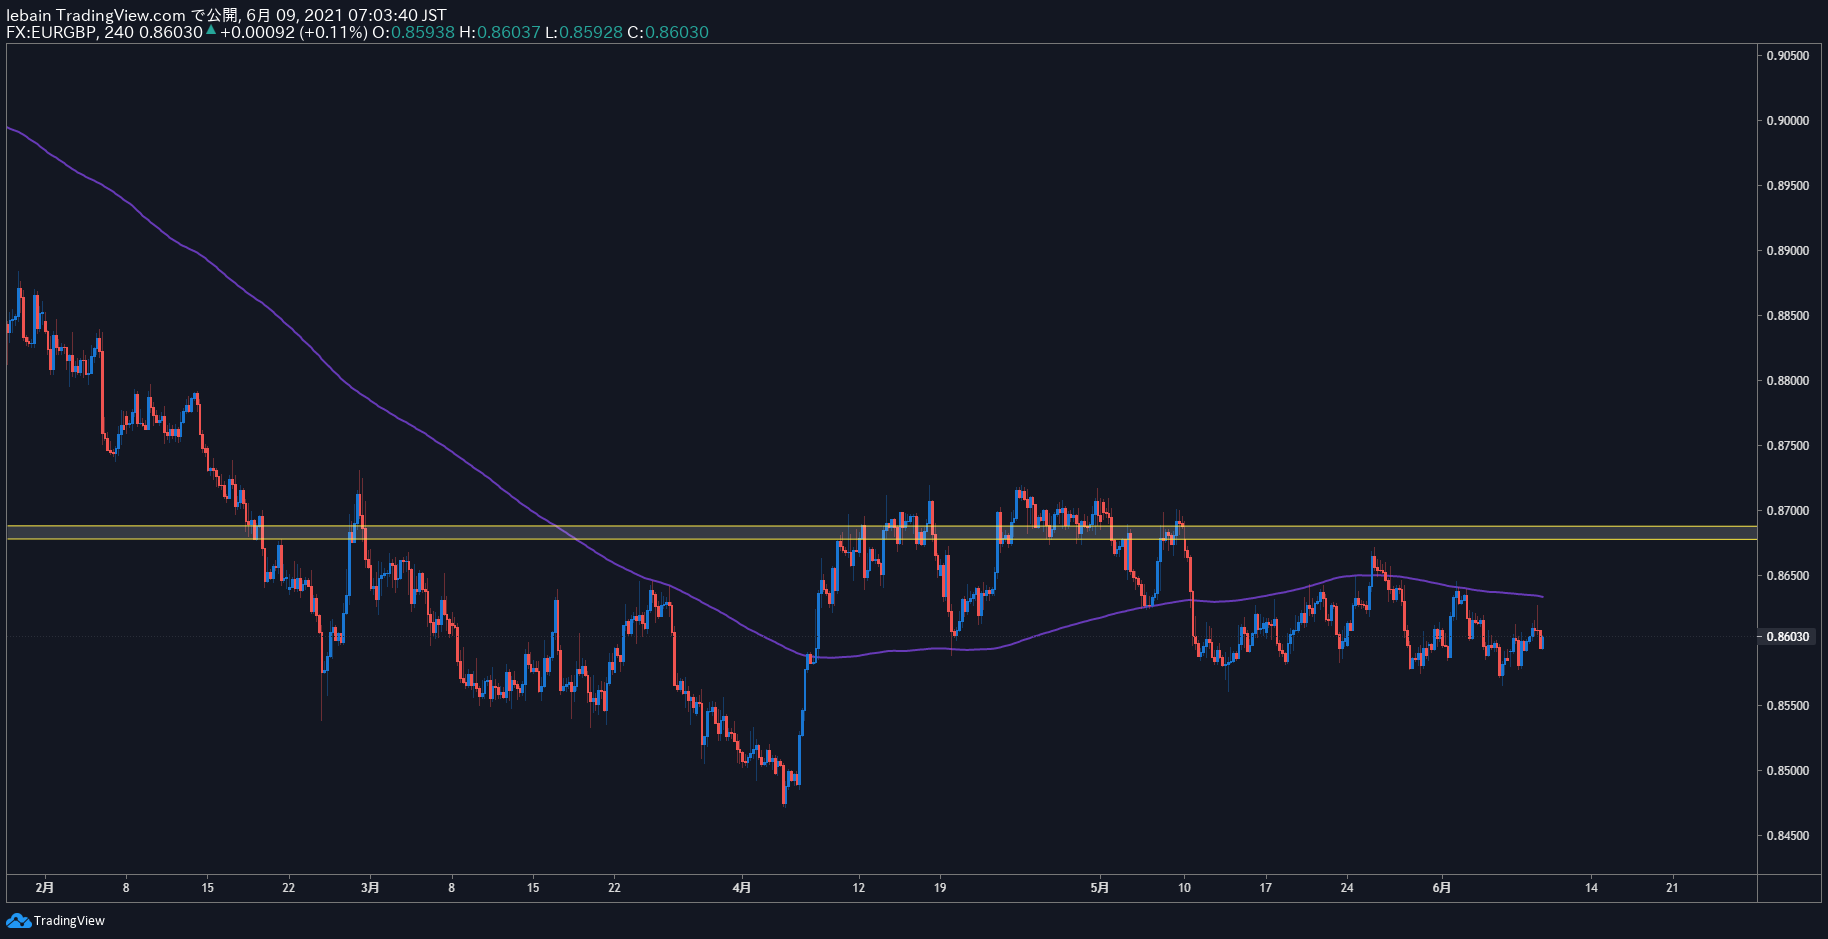The image size is (1828, 939).
Task: Click the low value L:0.85928
Action: pyautogui.click(x=583, y=32)
